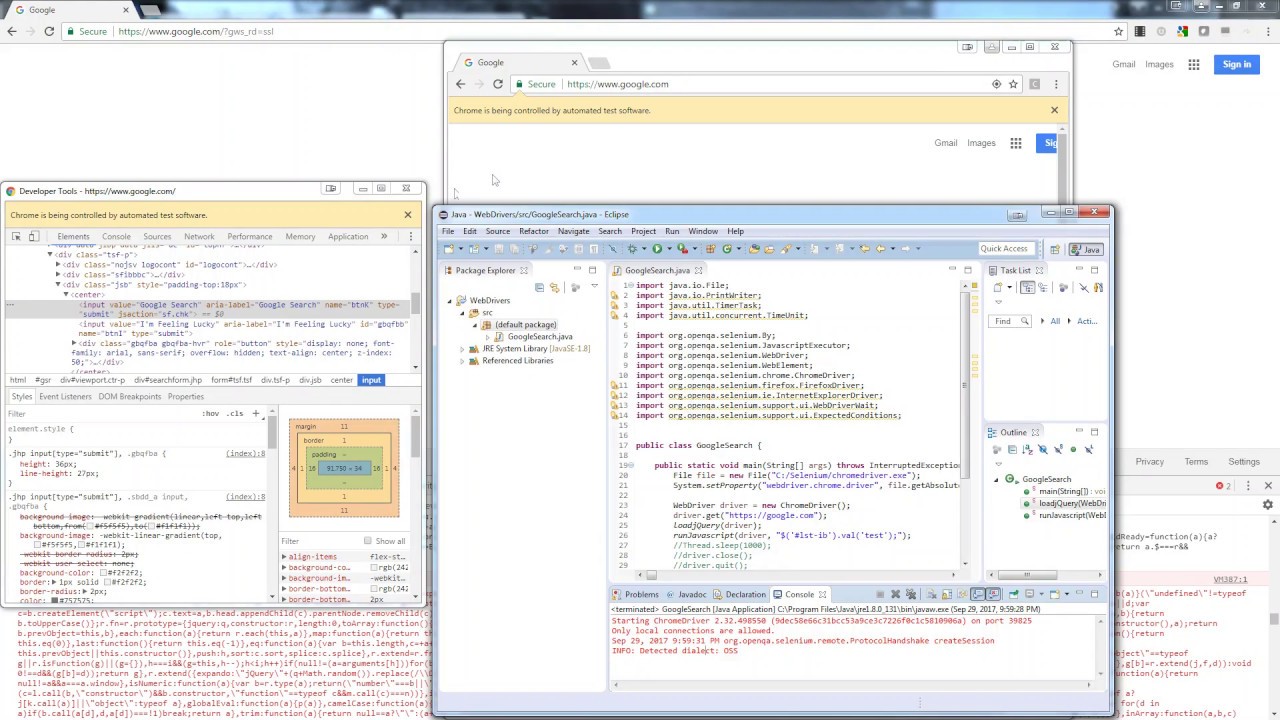Collapse the WebDrivers project node

[450, 301]
